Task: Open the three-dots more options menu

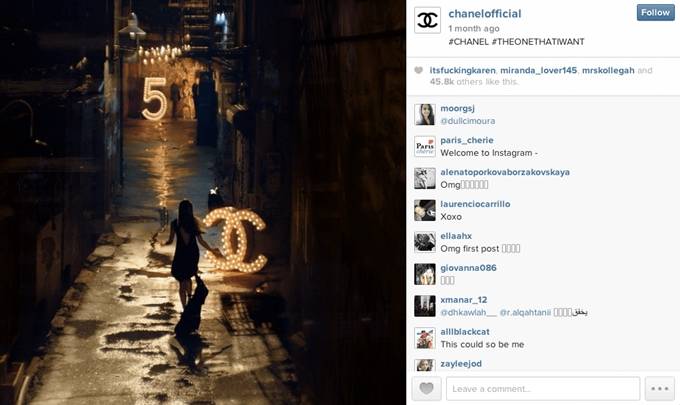Action: point(660,389)
